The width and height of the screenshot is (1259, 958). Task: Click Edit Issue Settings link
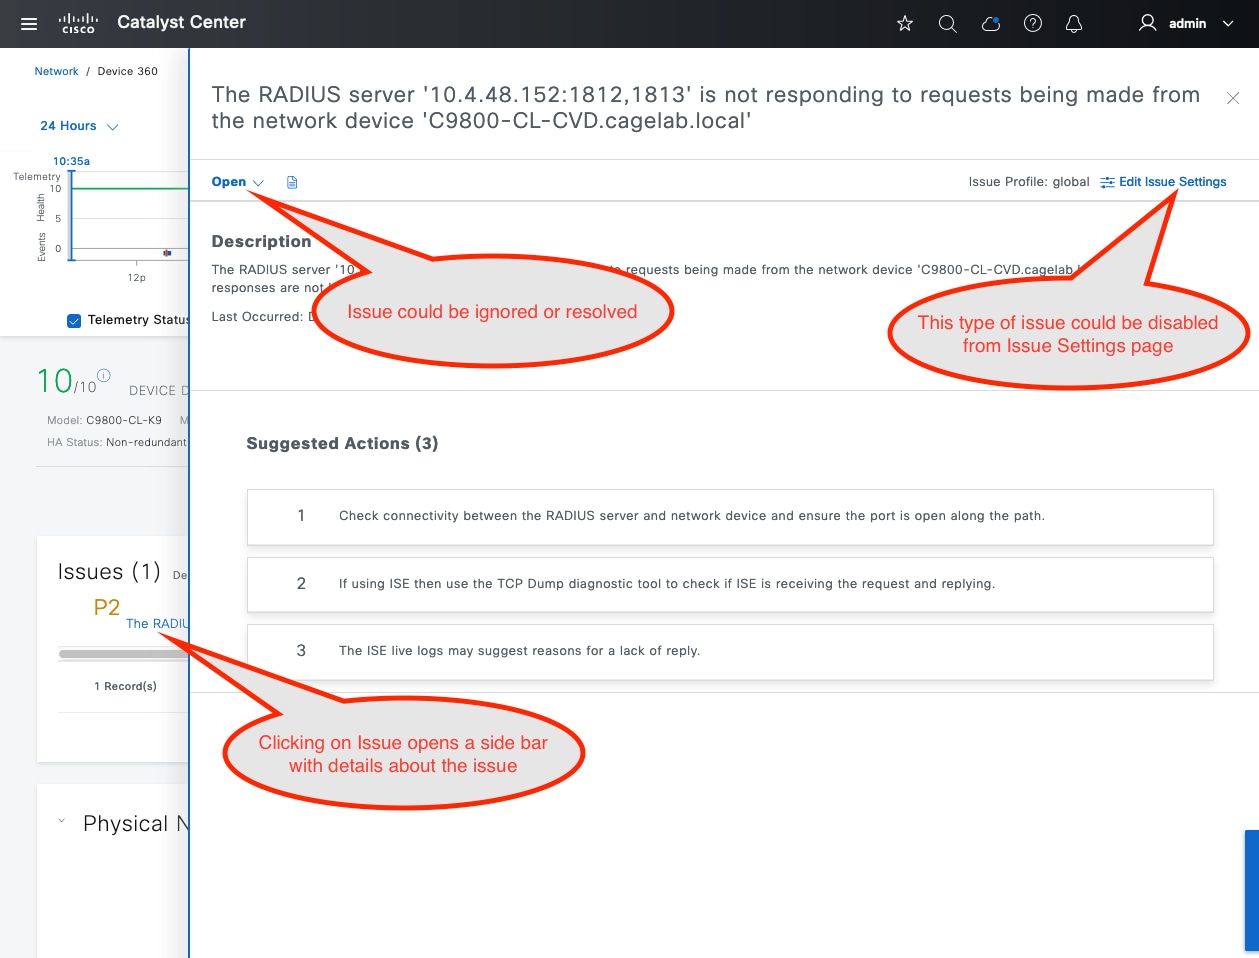tap(1172, 182)
